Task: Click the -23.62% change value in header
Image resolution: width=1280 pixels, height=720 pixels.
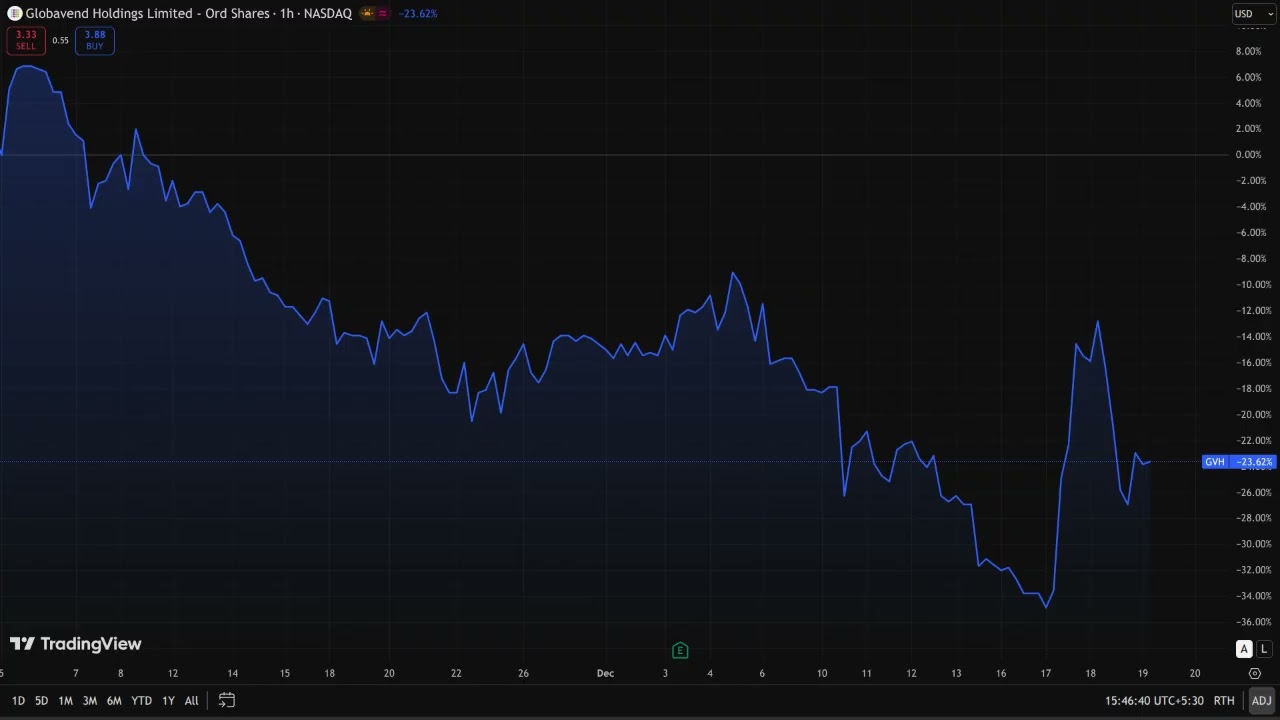Action: pos(417,14)
